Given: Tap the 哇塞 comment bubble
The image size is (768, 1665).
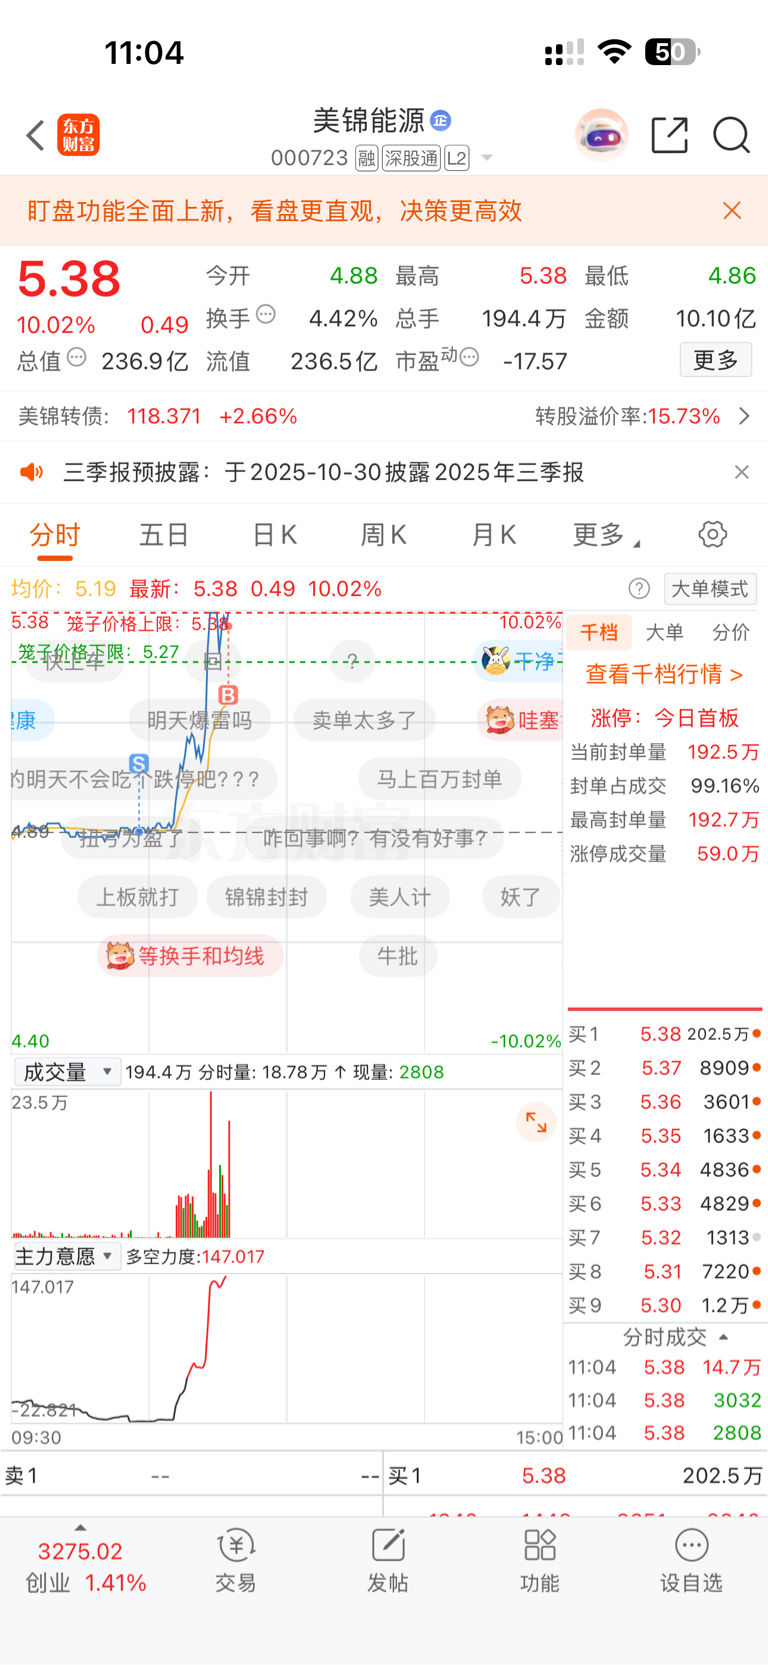Looking at the screenshot, I should coord(522,720).
